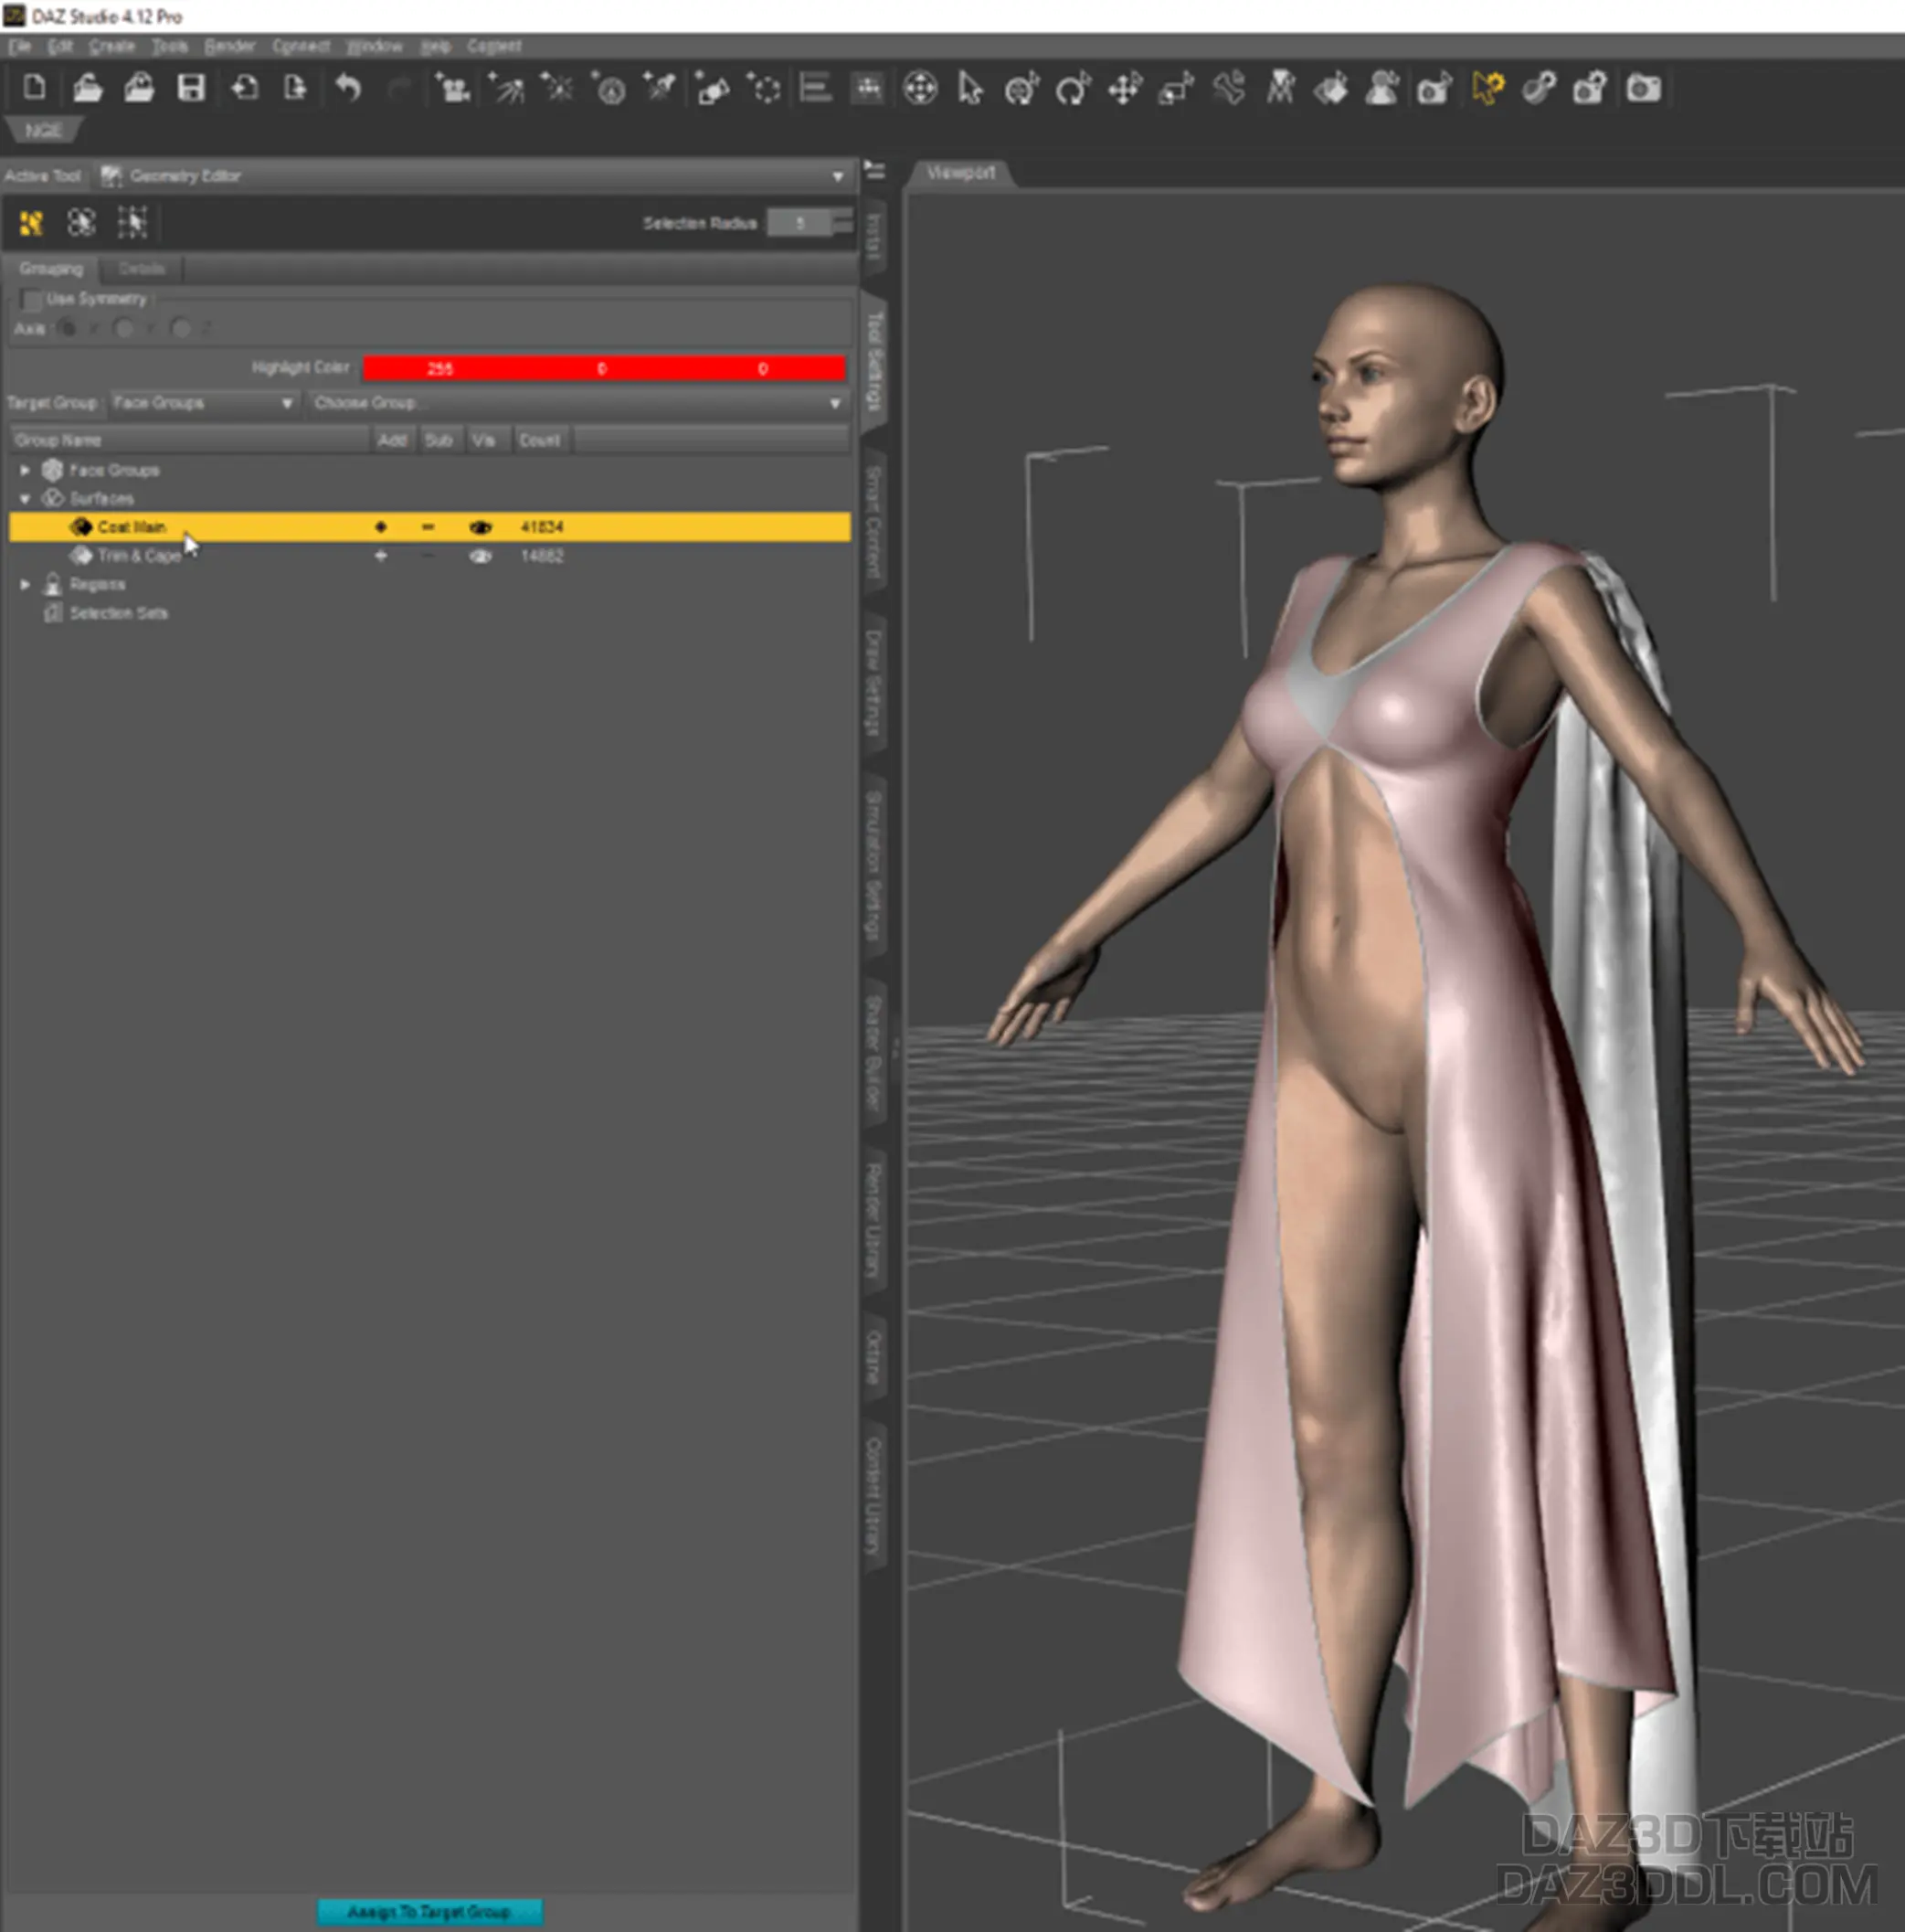Choose Polygon Selection mode icon
This screenshot has height=1932, width=1905.
click(x=31, y=222)
